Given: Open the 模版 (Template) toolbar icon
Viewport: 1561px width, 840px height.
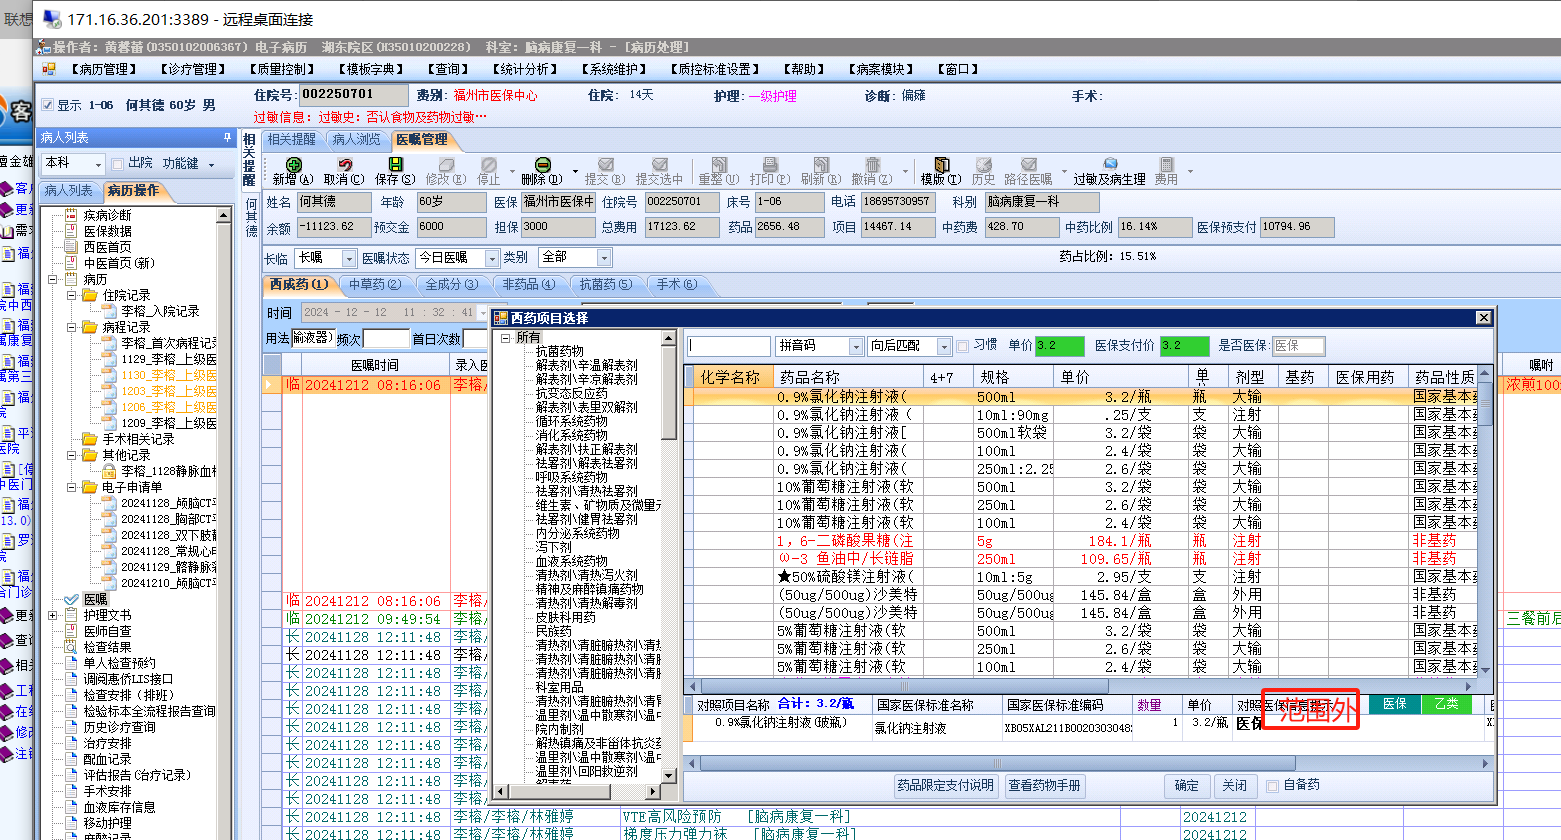Looking at the screenshot, I should click(941, 165).
